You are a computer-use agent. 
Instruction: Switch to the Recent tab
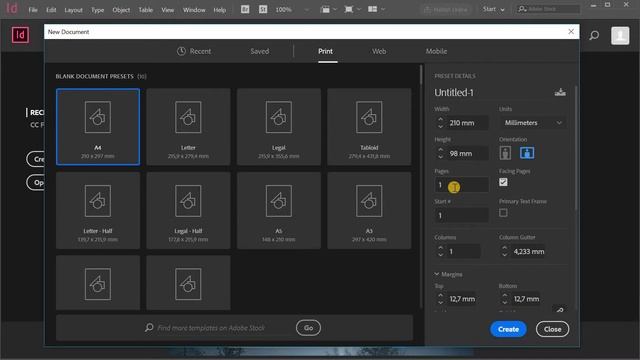click(x=194, y=51)
